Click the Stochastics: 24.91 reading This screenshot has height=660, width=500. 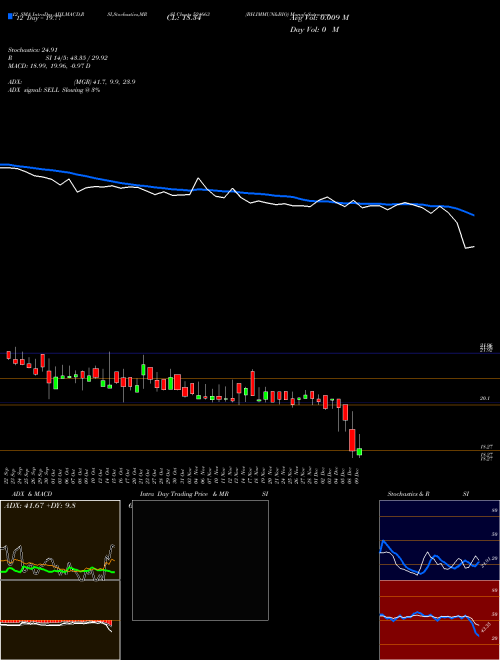(34, 50)
